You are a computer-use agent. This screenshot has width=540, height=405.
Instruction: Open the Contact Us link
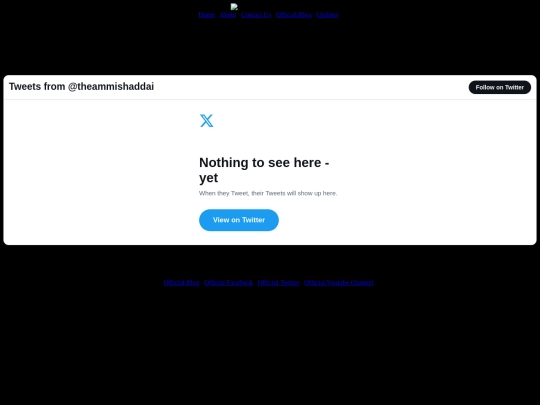tap(256, 14)
